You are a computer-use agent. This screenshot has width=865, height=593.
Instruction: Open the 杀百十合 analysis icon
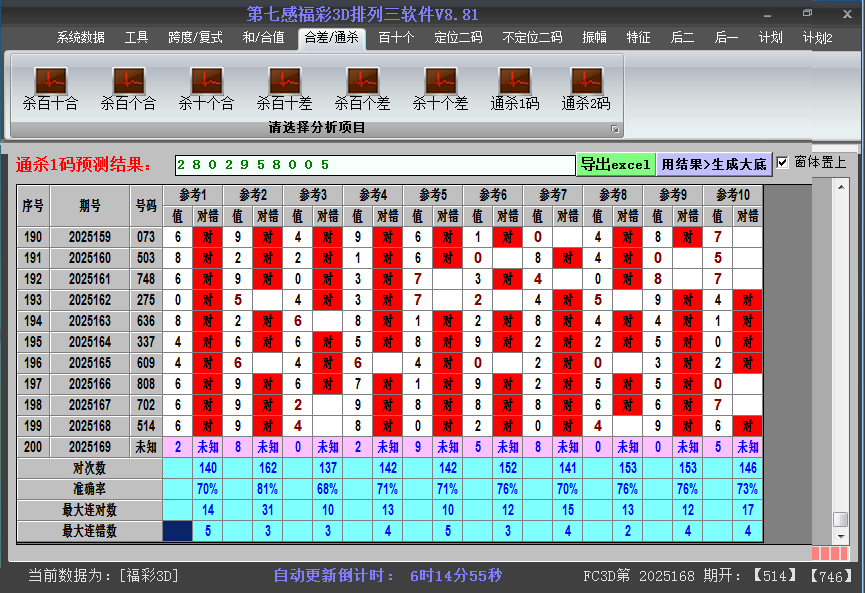point(50,89)
